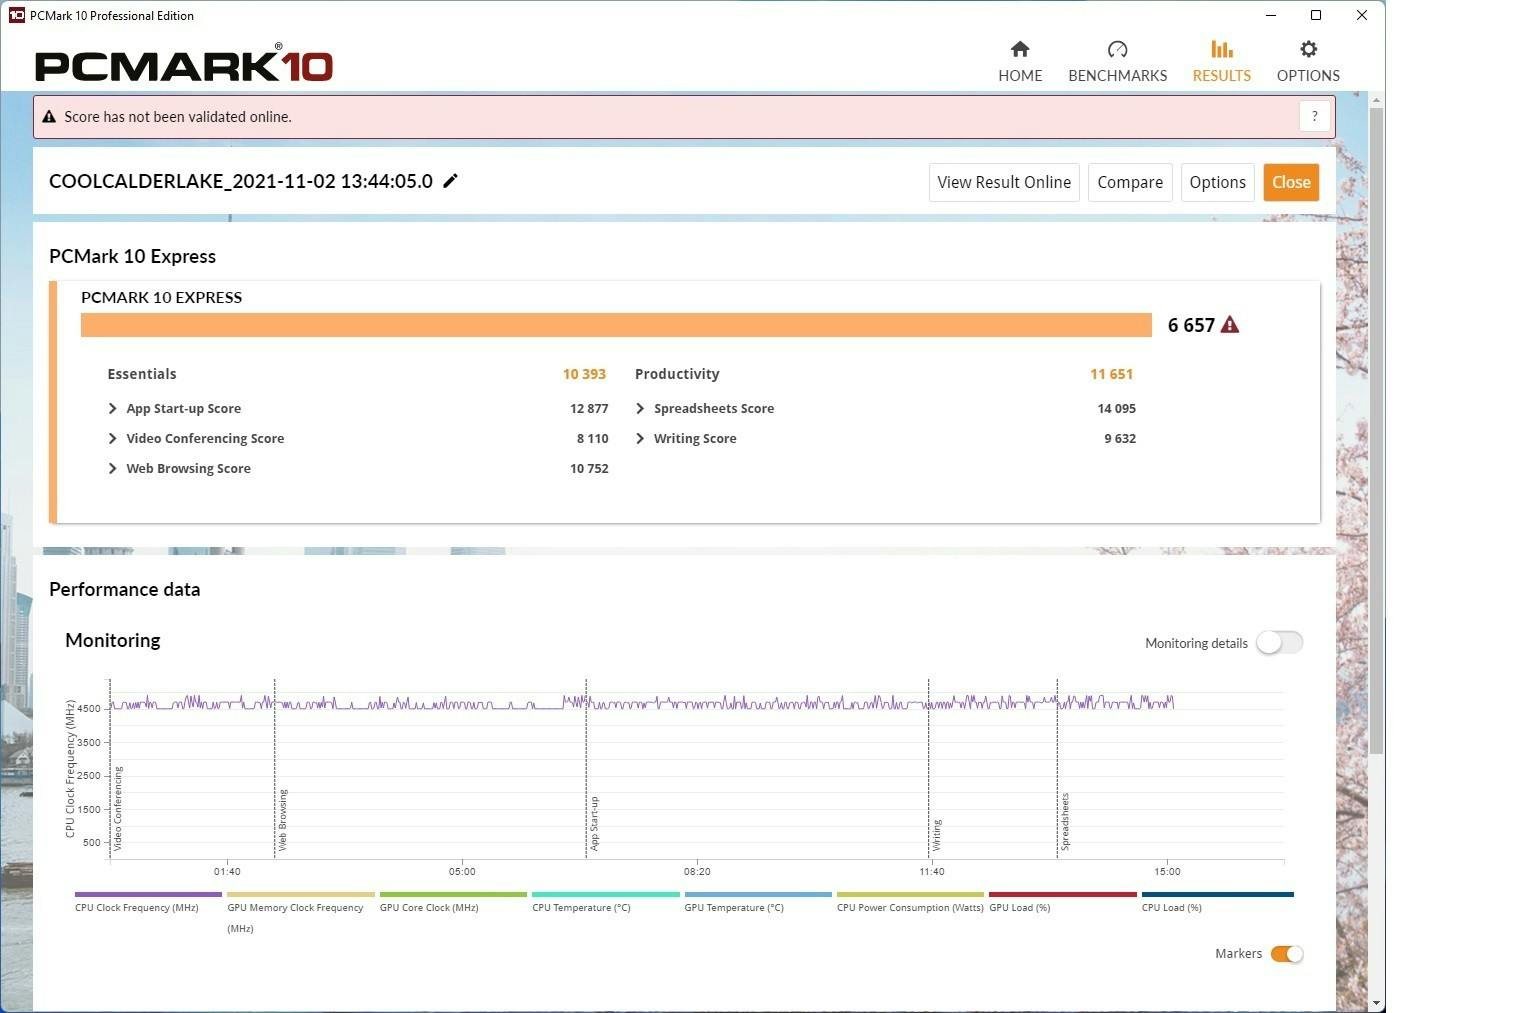Click the Results bar chart icon
This screenshot has height=1013, width=1536.
[1221, 50]
